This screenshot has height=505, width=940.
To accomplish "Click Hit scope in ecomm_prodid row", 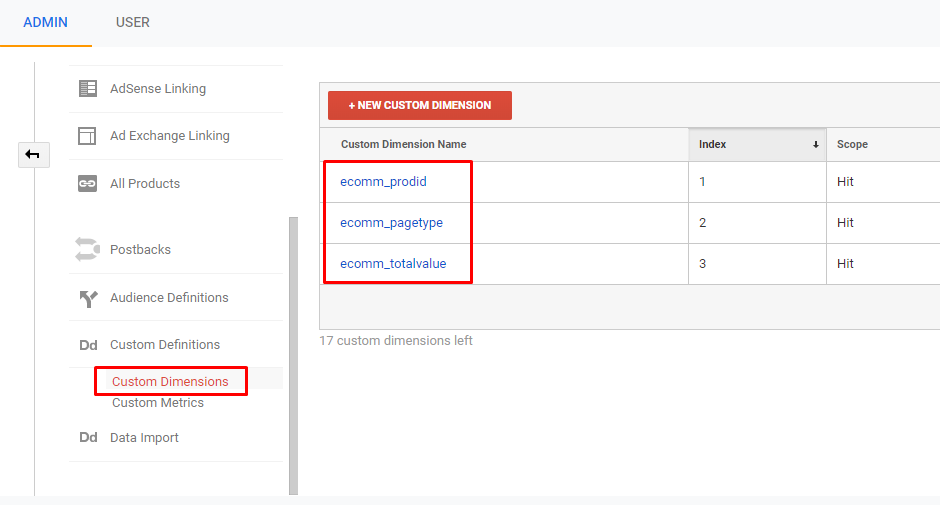I will [x=845, y=182].
